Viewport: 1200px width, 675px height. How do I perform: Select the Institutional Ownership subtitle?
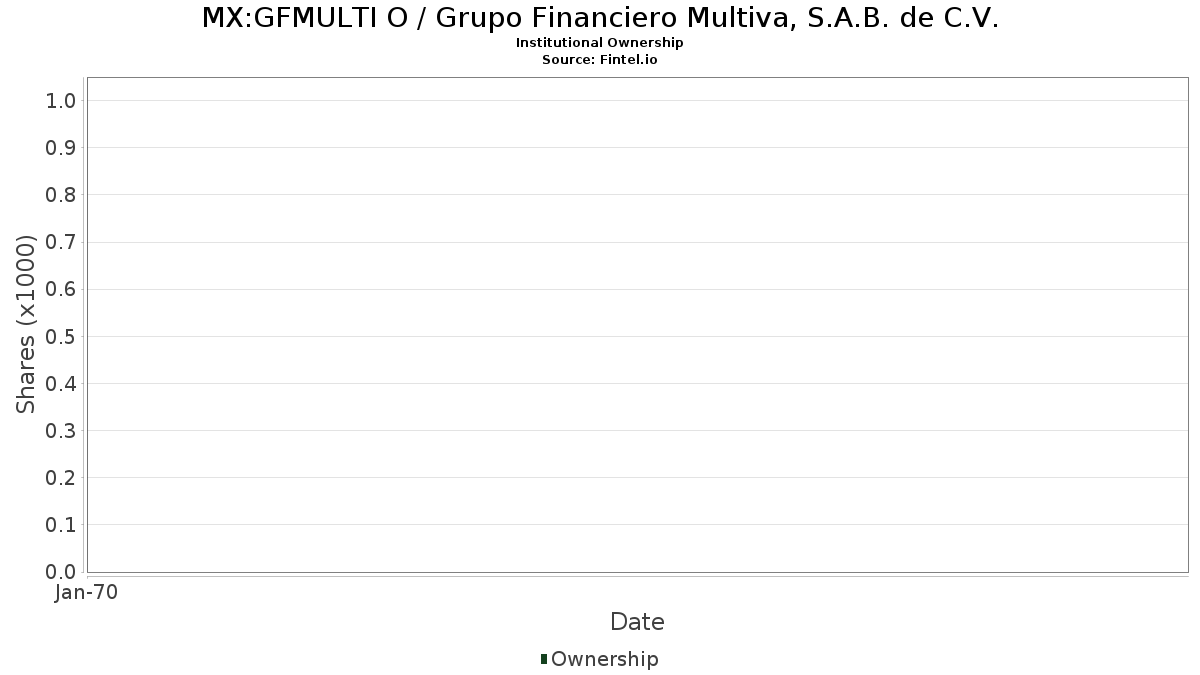(600, 43)
